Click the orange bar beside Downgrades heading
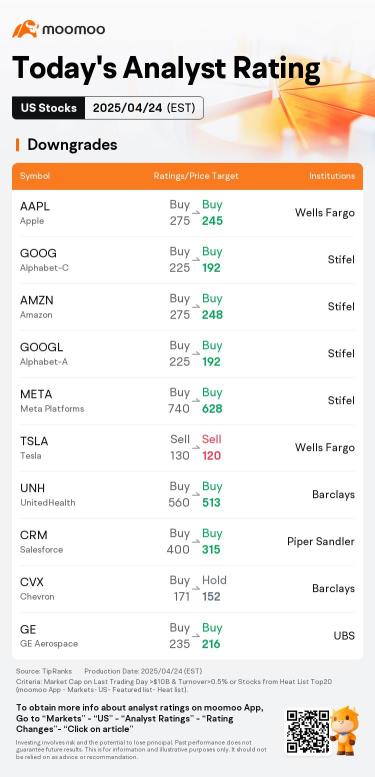This screenshot has width=375, height=777. [x=17, y=145]
